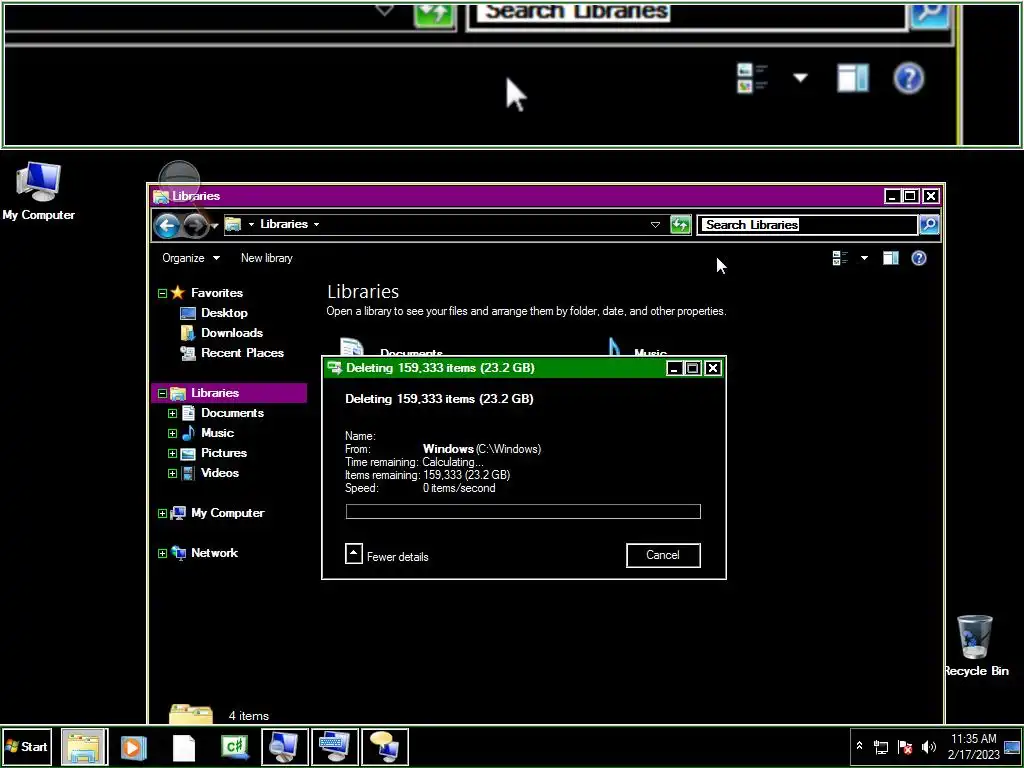Image resolution: width=1024 pixels, height=768 pixels.
Task: Toggle the preview pane icon
Action: tap(891, 259)
